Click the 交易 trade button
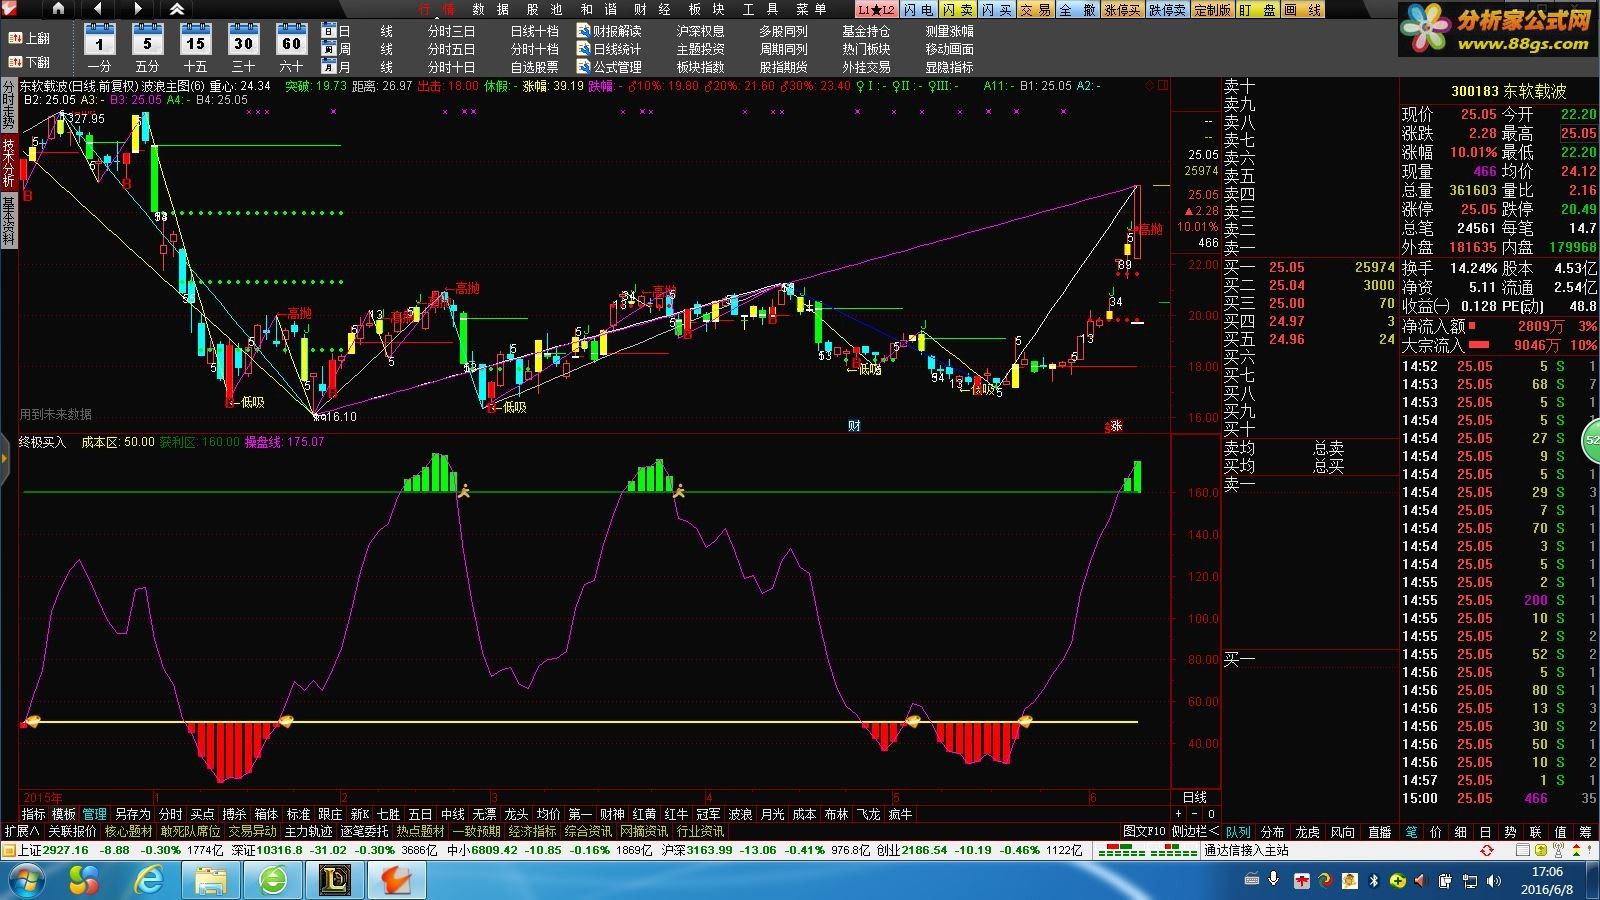Screen dimensions: 1600x900 click(1035, 9)
